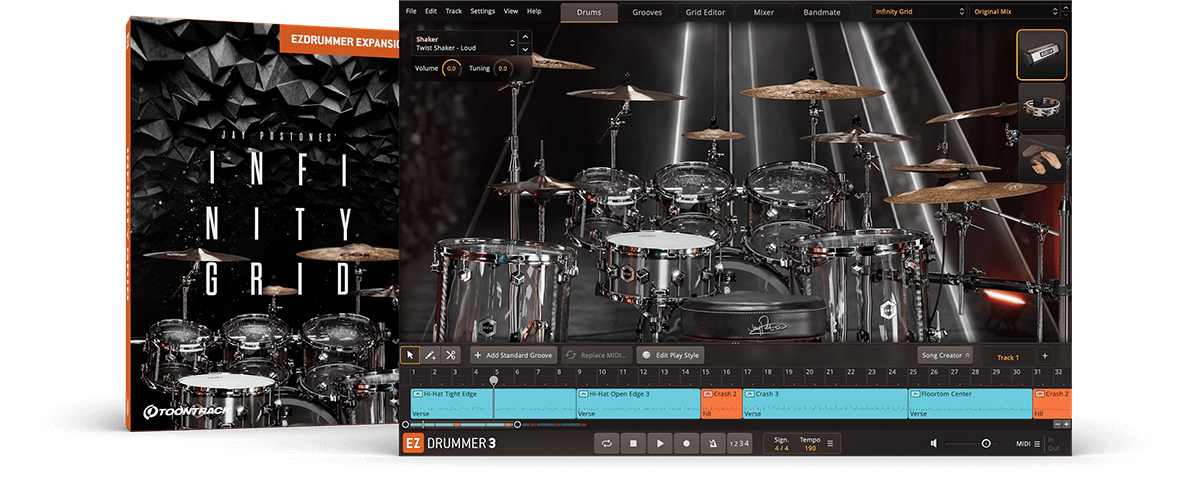Open the Settings menu
Viewport: 1200px width, 488px height.
(482, 11)
